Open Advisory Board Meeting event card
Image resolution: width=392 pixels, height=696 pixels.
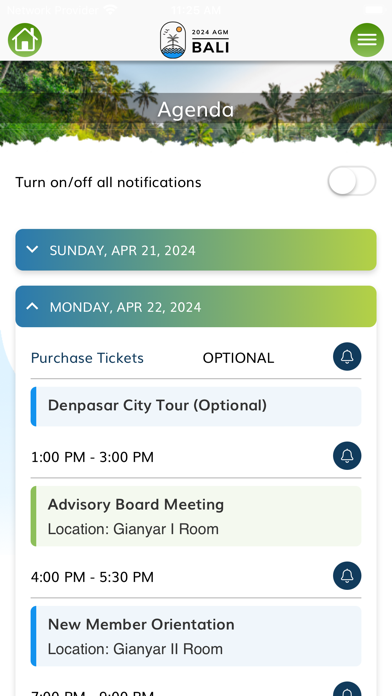click(196, 516)
